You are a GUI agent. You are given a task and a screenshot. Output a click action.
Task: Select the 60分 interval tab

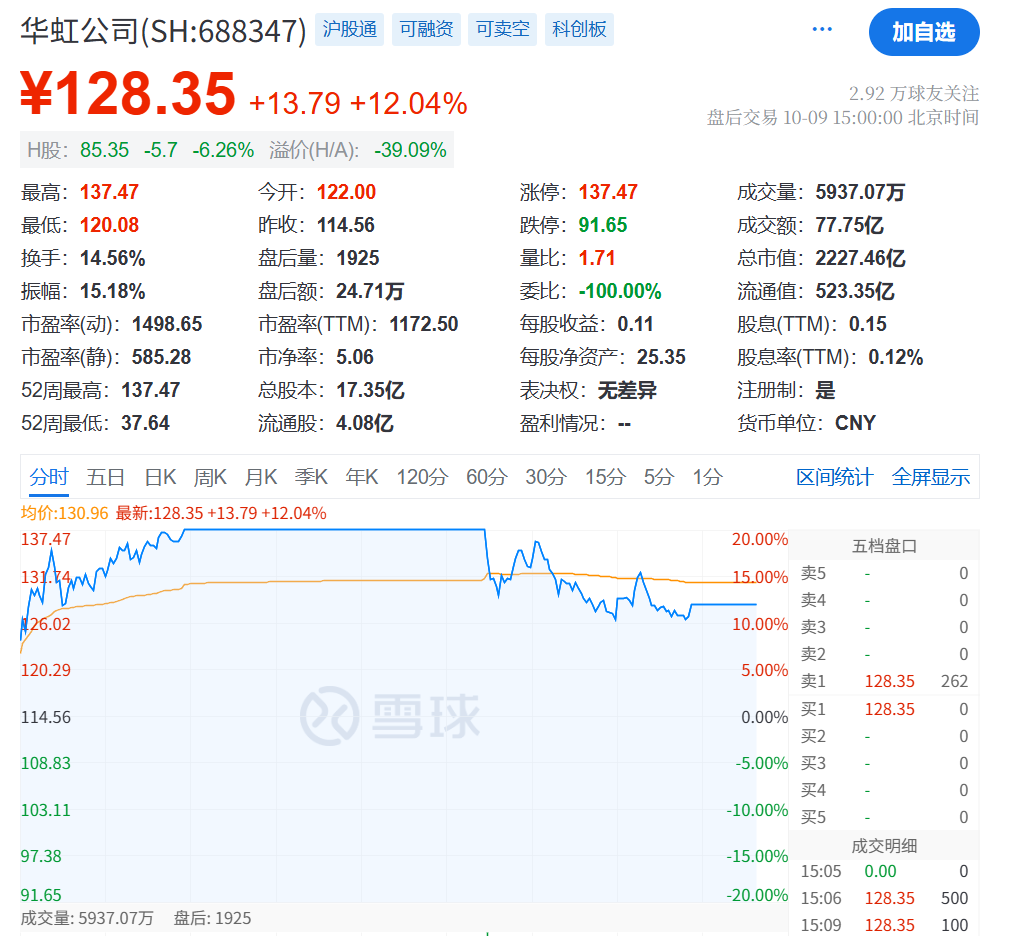coord(487,477)
